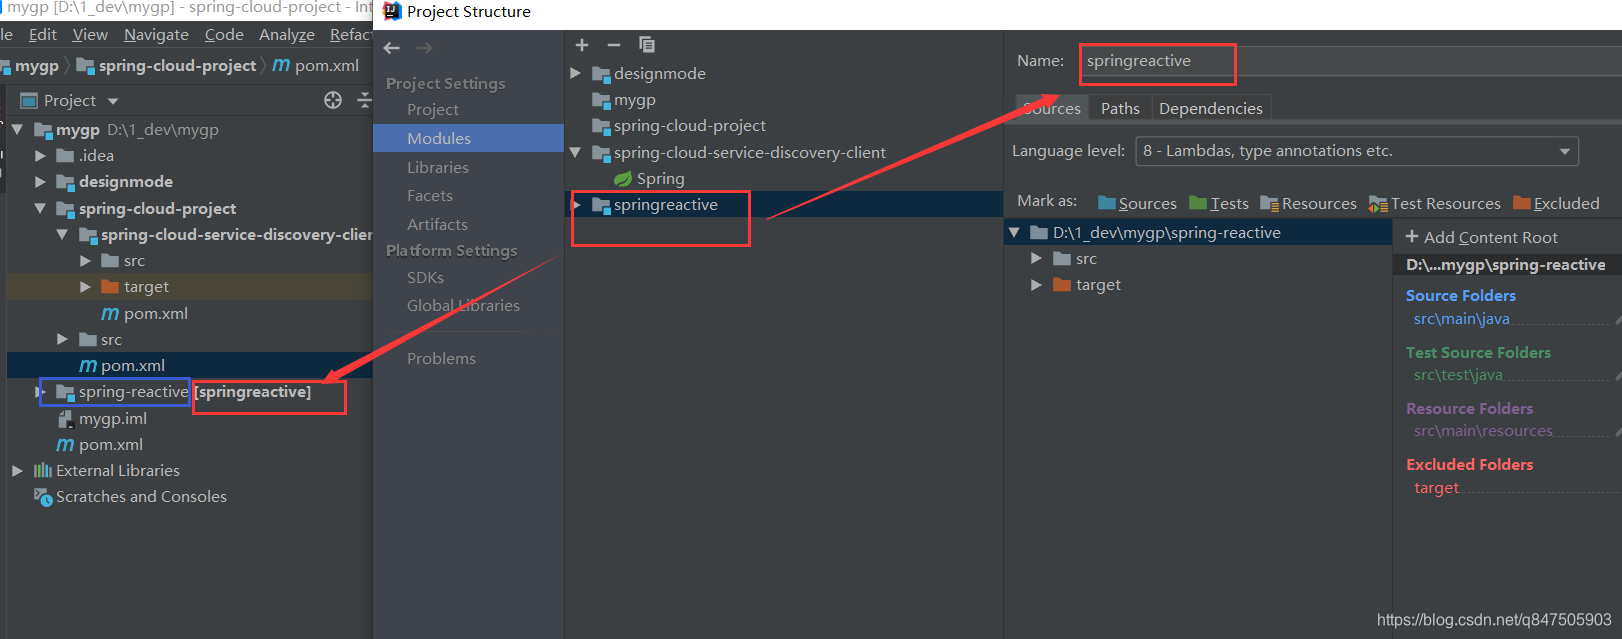The image size is (1622, 639).
Task: Select Scratches and Consoles node
Action: (141, 497)
